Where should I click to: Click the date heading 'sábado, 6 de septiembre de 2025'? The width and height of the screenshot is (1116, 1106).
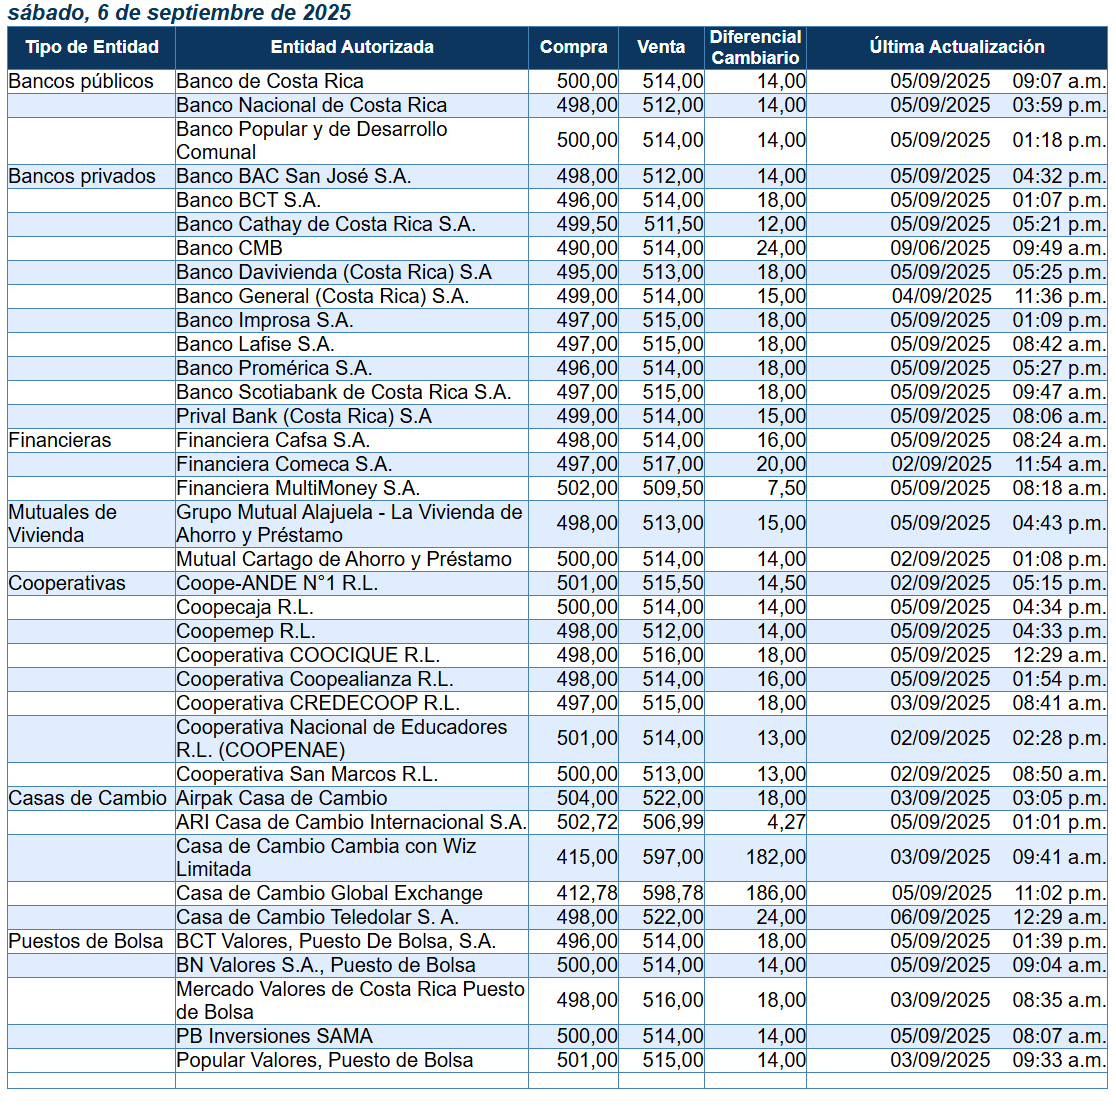(x=179, y=12)
